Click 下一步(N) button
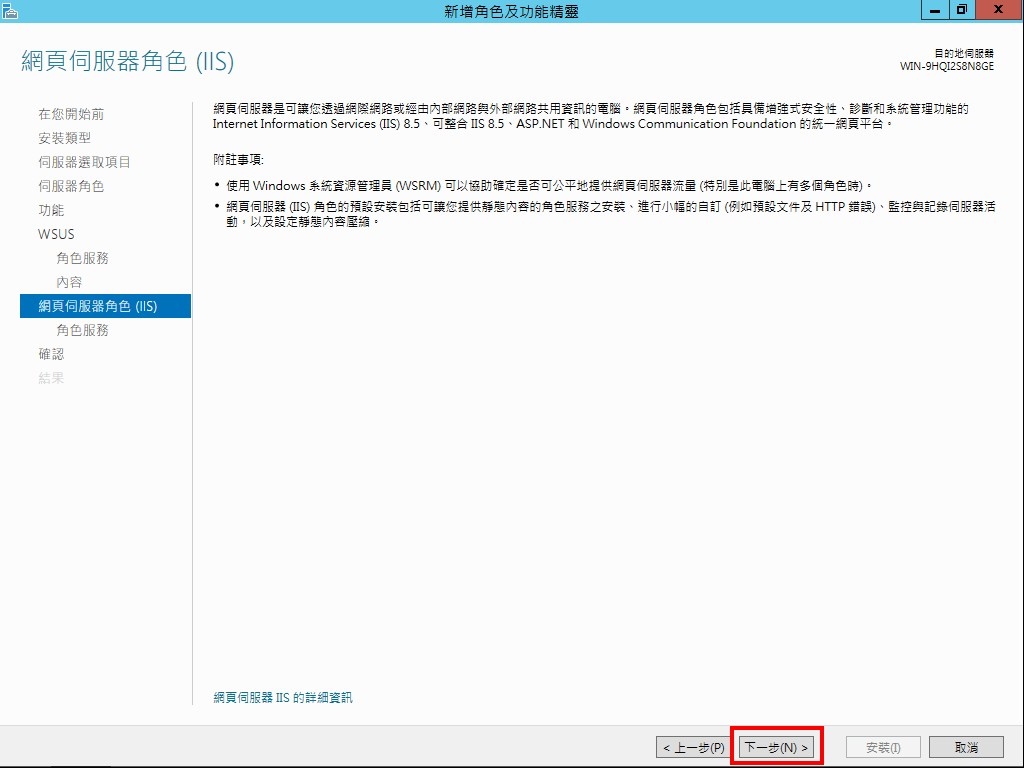 (x=776, y=747)
